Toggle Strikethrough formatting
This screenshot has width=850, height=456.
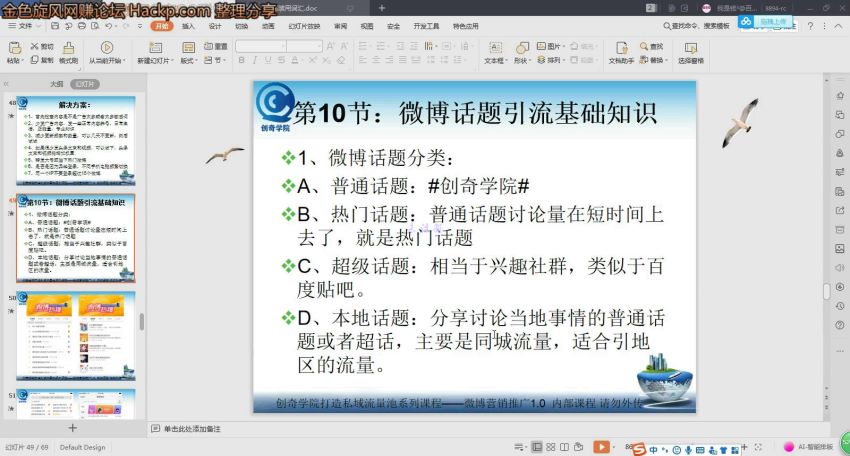coord(281,60)
